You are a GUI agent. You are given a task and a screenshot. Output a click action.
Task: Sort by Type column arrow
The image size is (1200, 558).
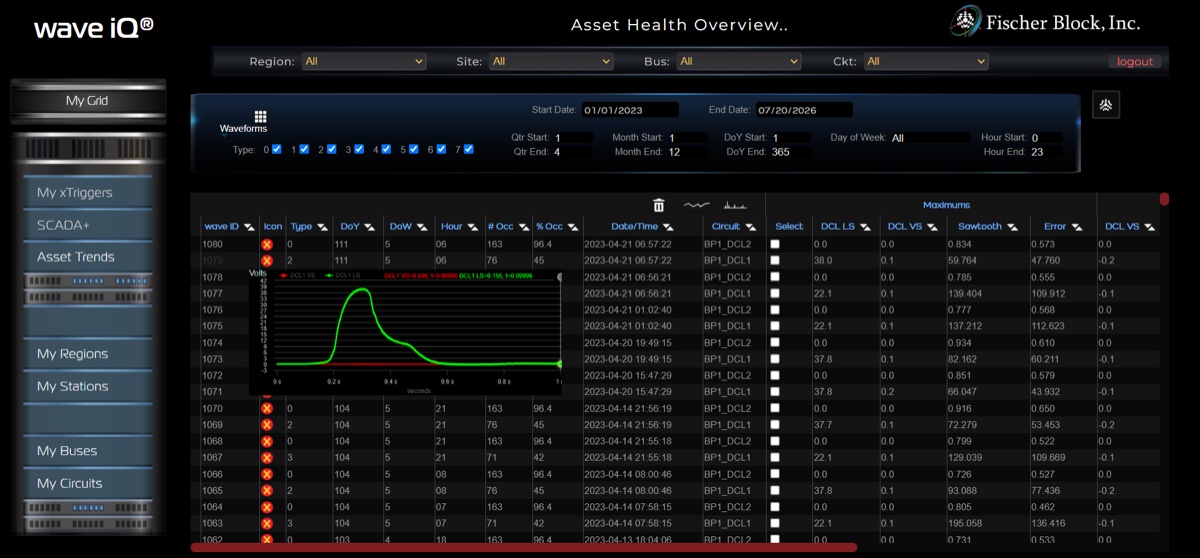(322, 227)
